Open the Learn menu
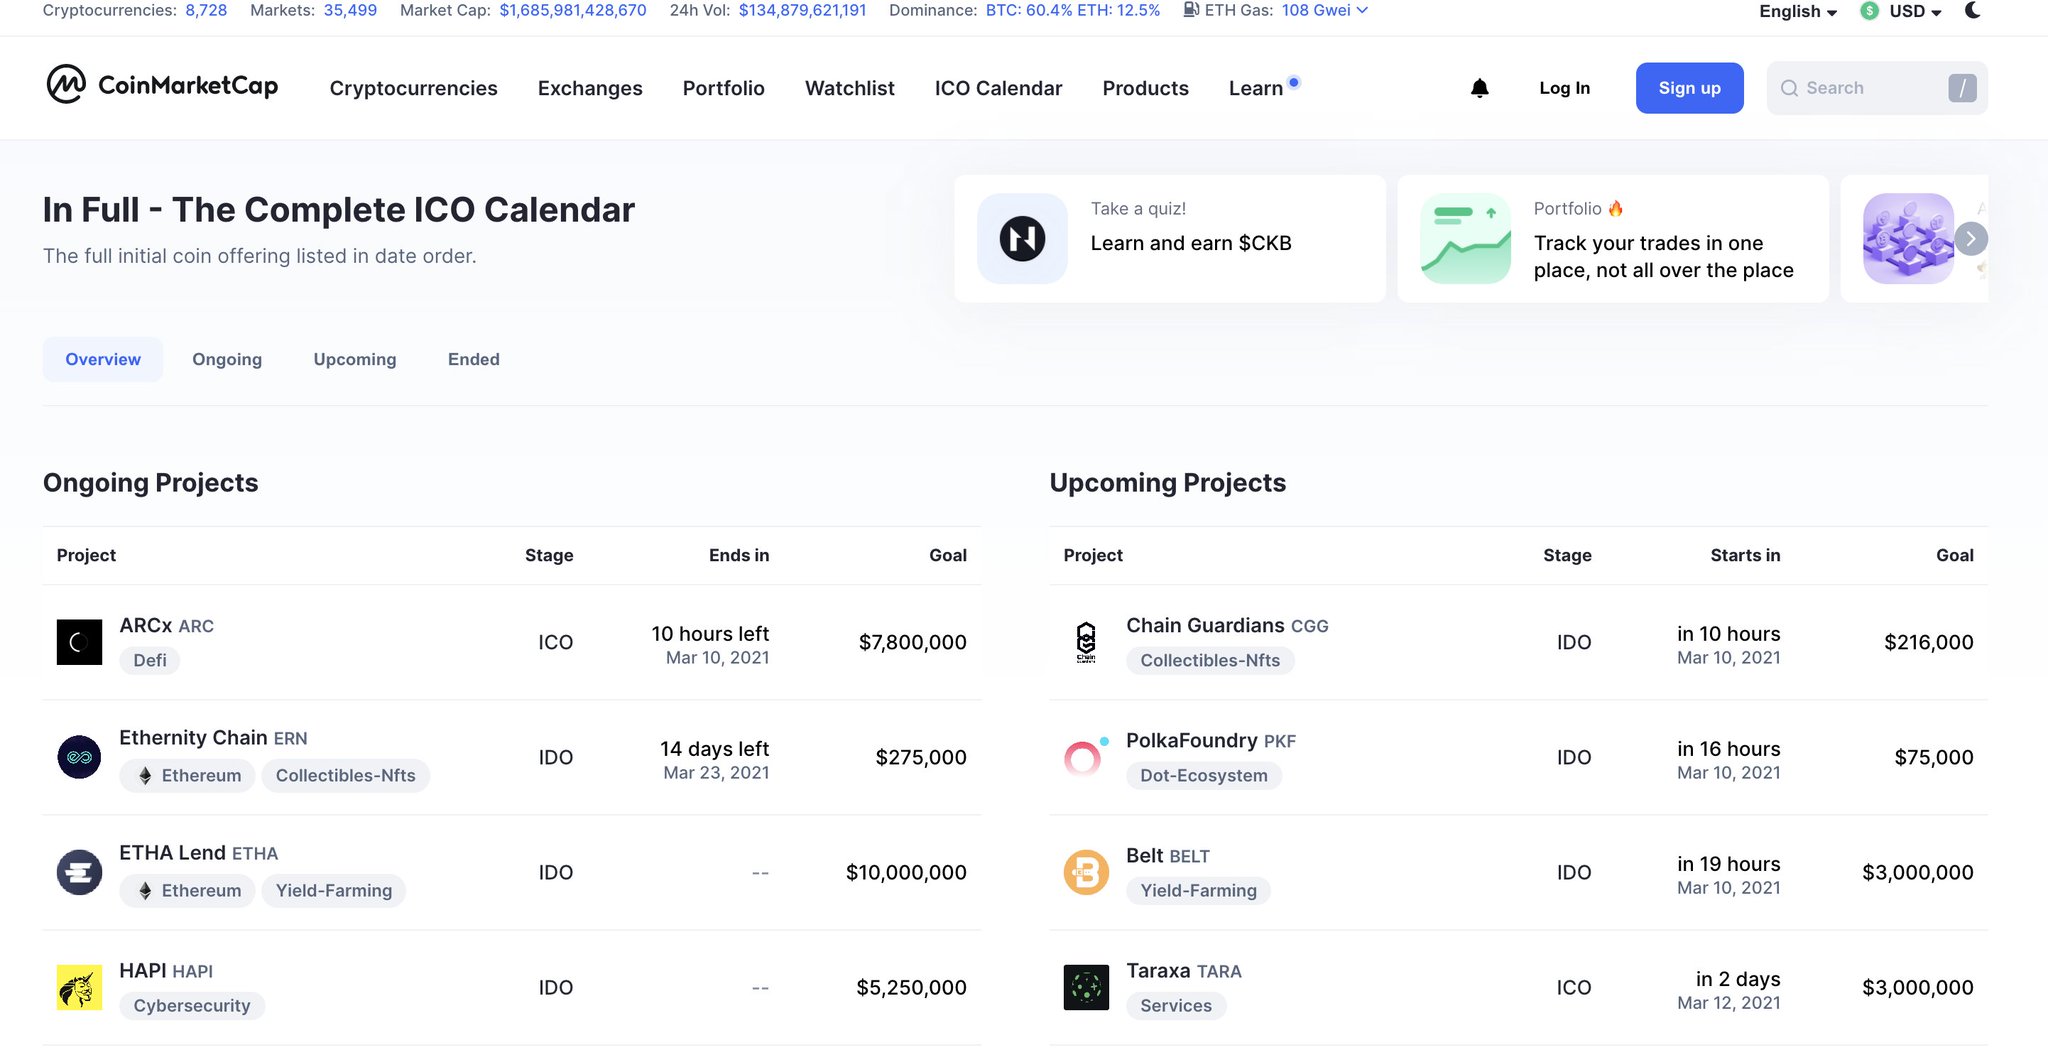2048x1050 pixels. coord(1256,88)
